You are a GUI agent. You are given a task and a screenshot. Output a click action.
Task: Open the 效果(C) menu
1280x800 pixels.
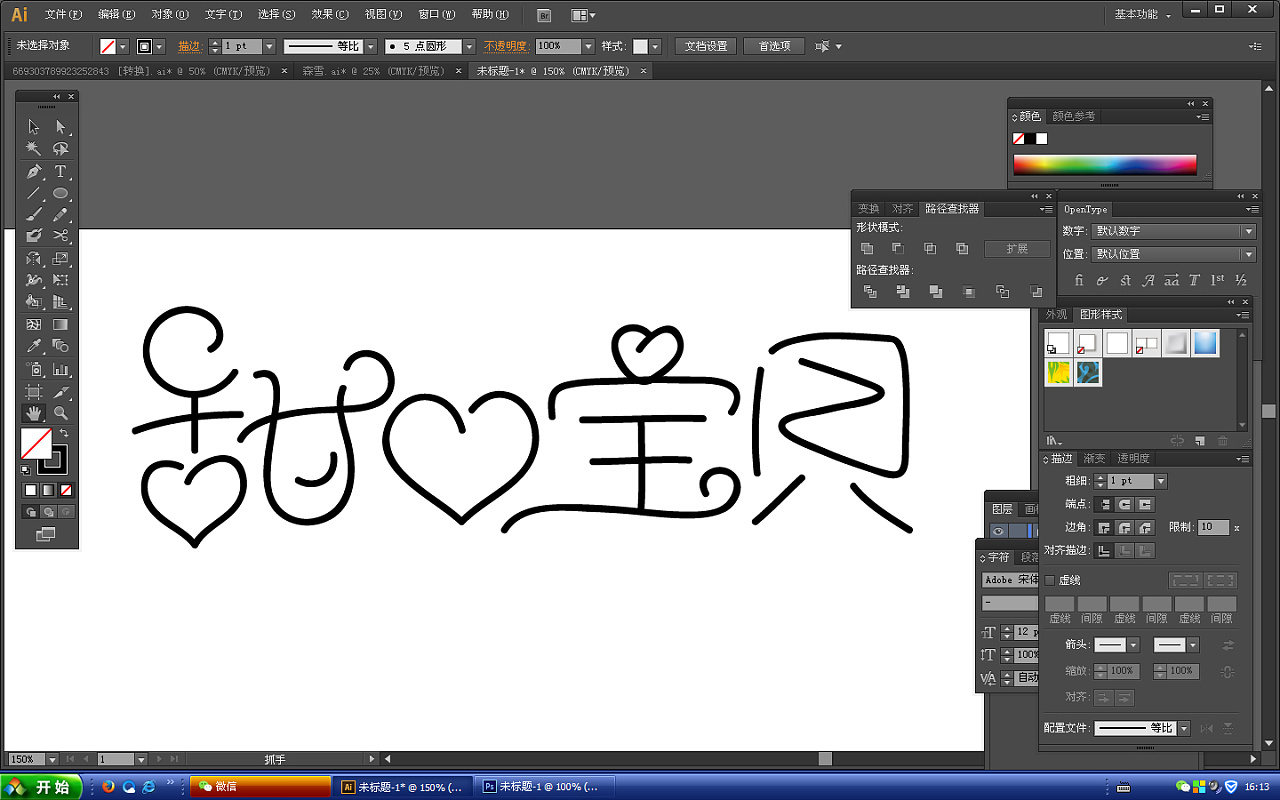pyautogui.click(x=330, y=15)
